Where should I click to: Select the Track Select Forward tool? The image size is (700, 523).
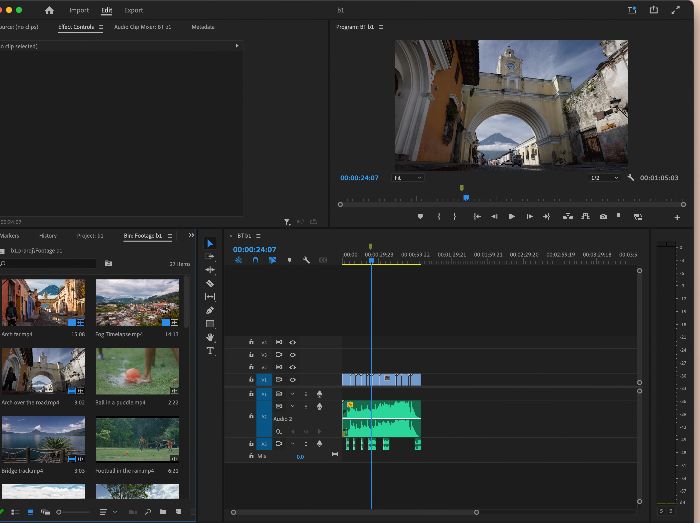pos(210,256)
